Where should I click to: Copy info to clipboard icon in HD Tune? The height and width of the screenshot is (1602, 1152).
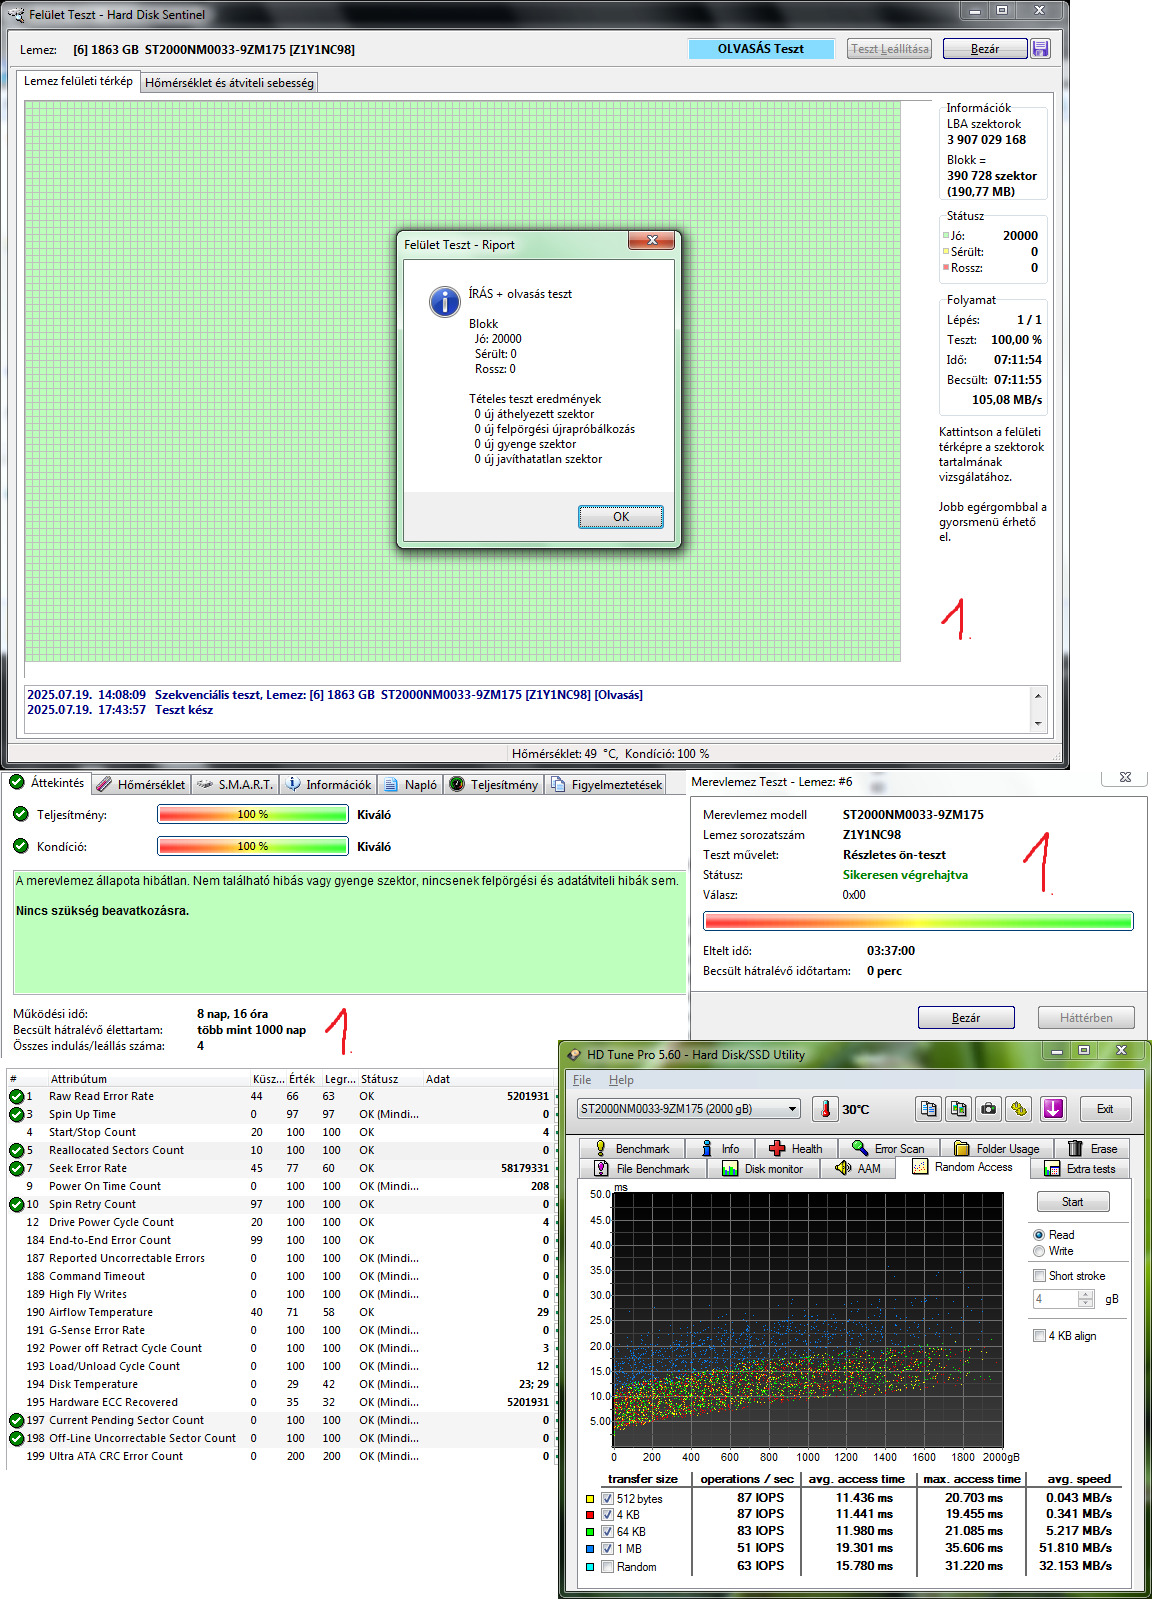coord(929,1109)
